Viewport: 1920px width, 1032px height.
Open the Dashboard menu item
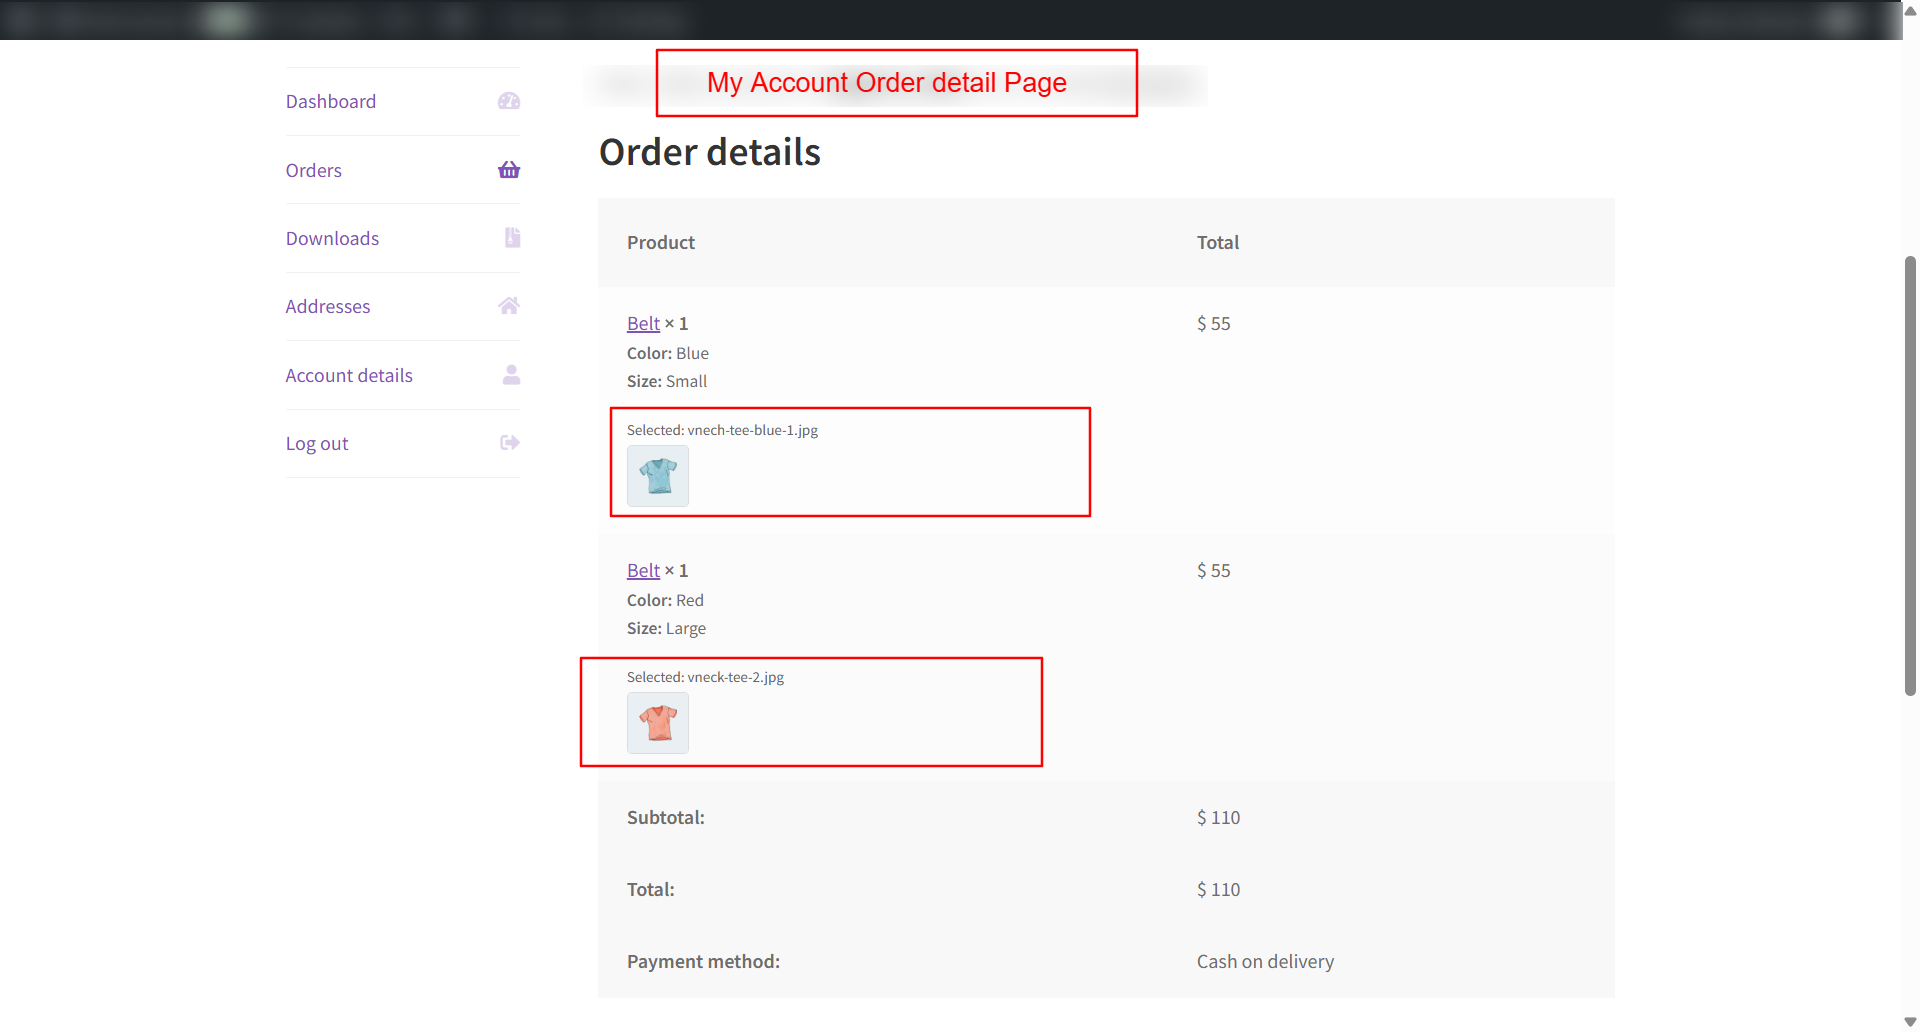pos(331,102)
